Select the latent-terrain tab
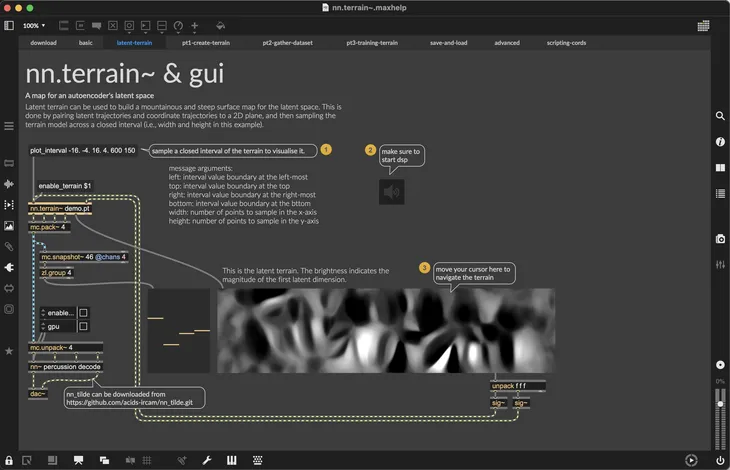730x470 pixels. [134, 43]
